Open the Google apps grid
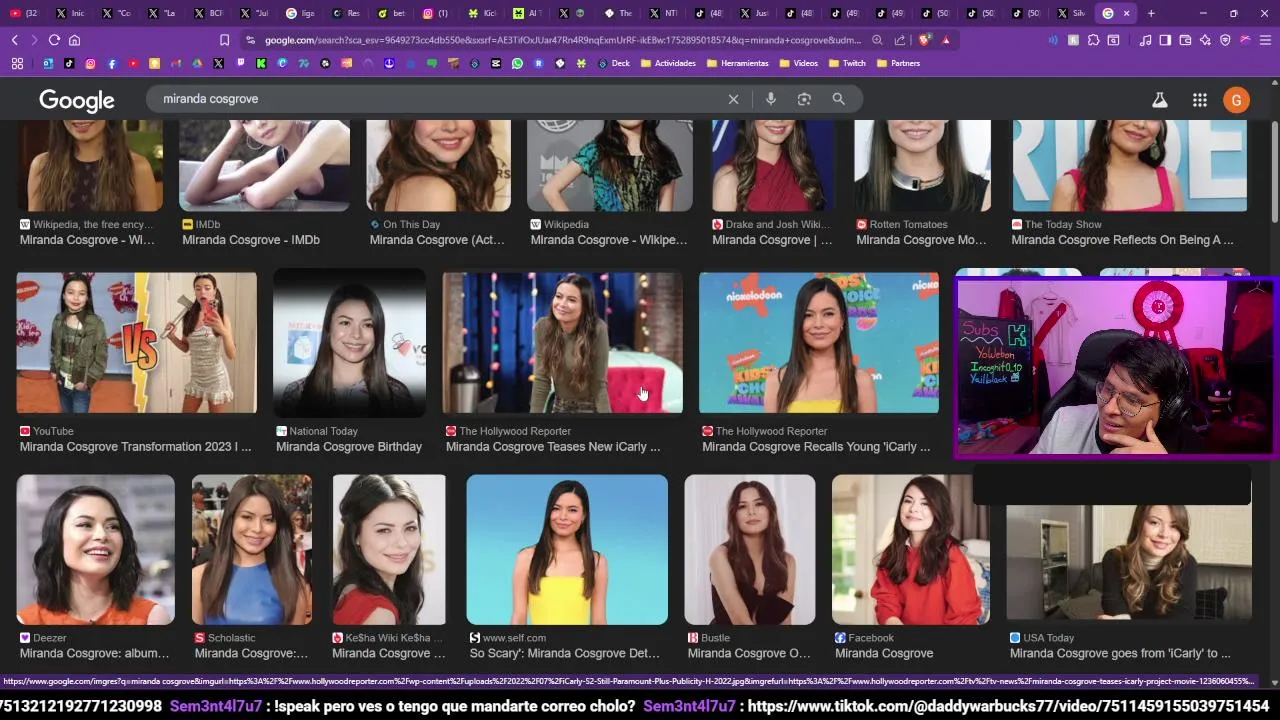 tap(1199, 100)
